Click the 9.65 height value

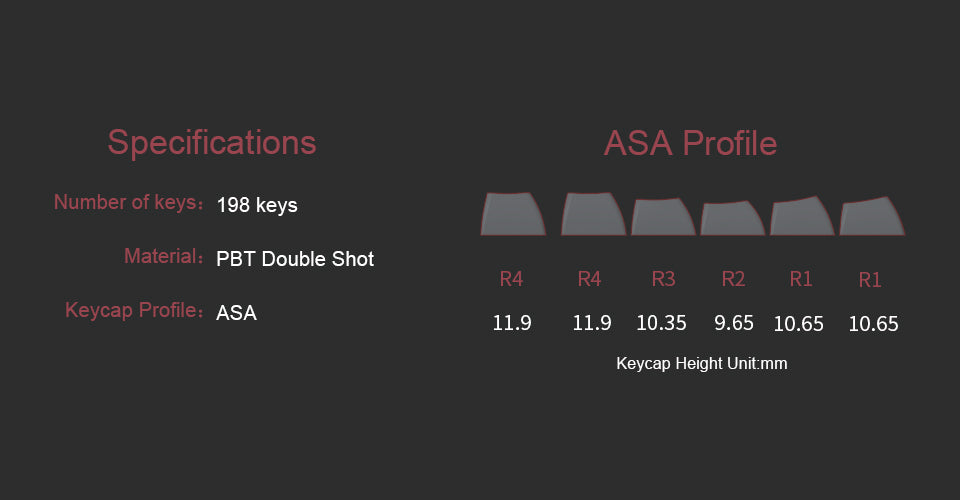coord(733,323)
